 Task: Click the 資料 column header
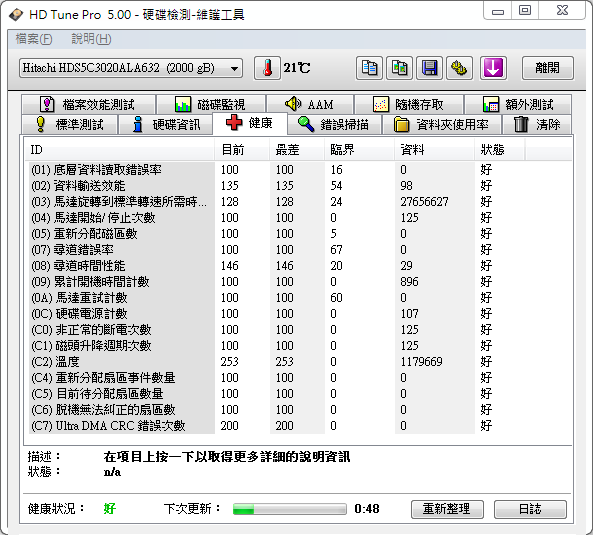[434, 150]
